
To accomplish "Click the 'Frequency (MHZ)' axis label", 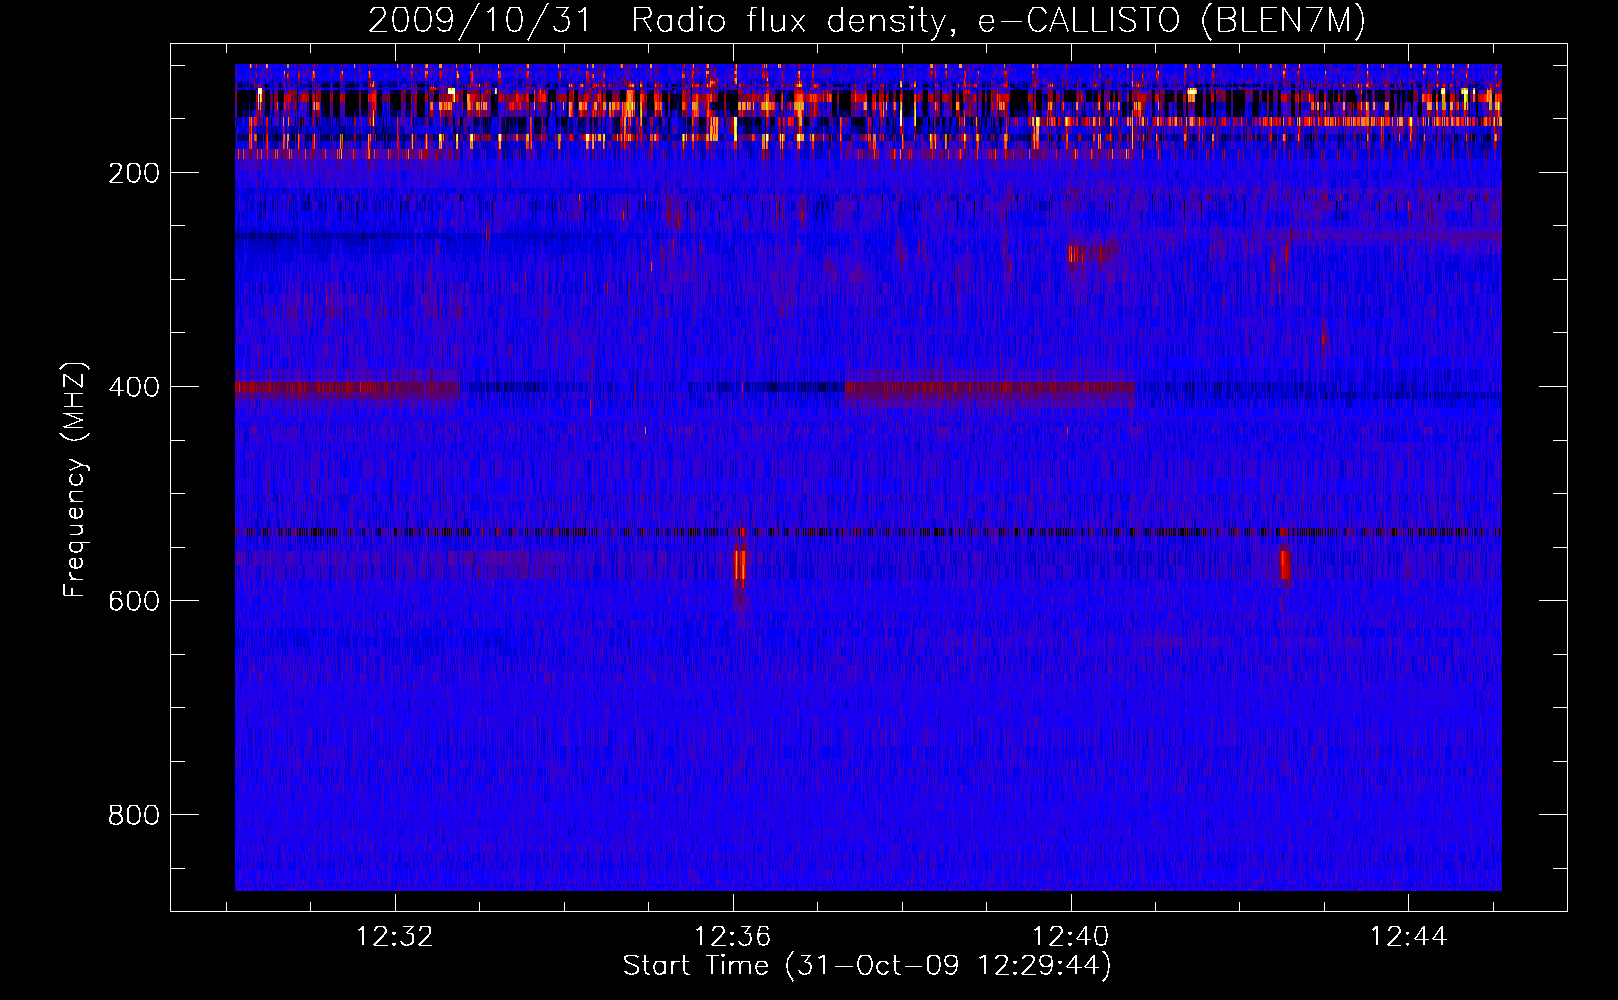I will point(75,480).
